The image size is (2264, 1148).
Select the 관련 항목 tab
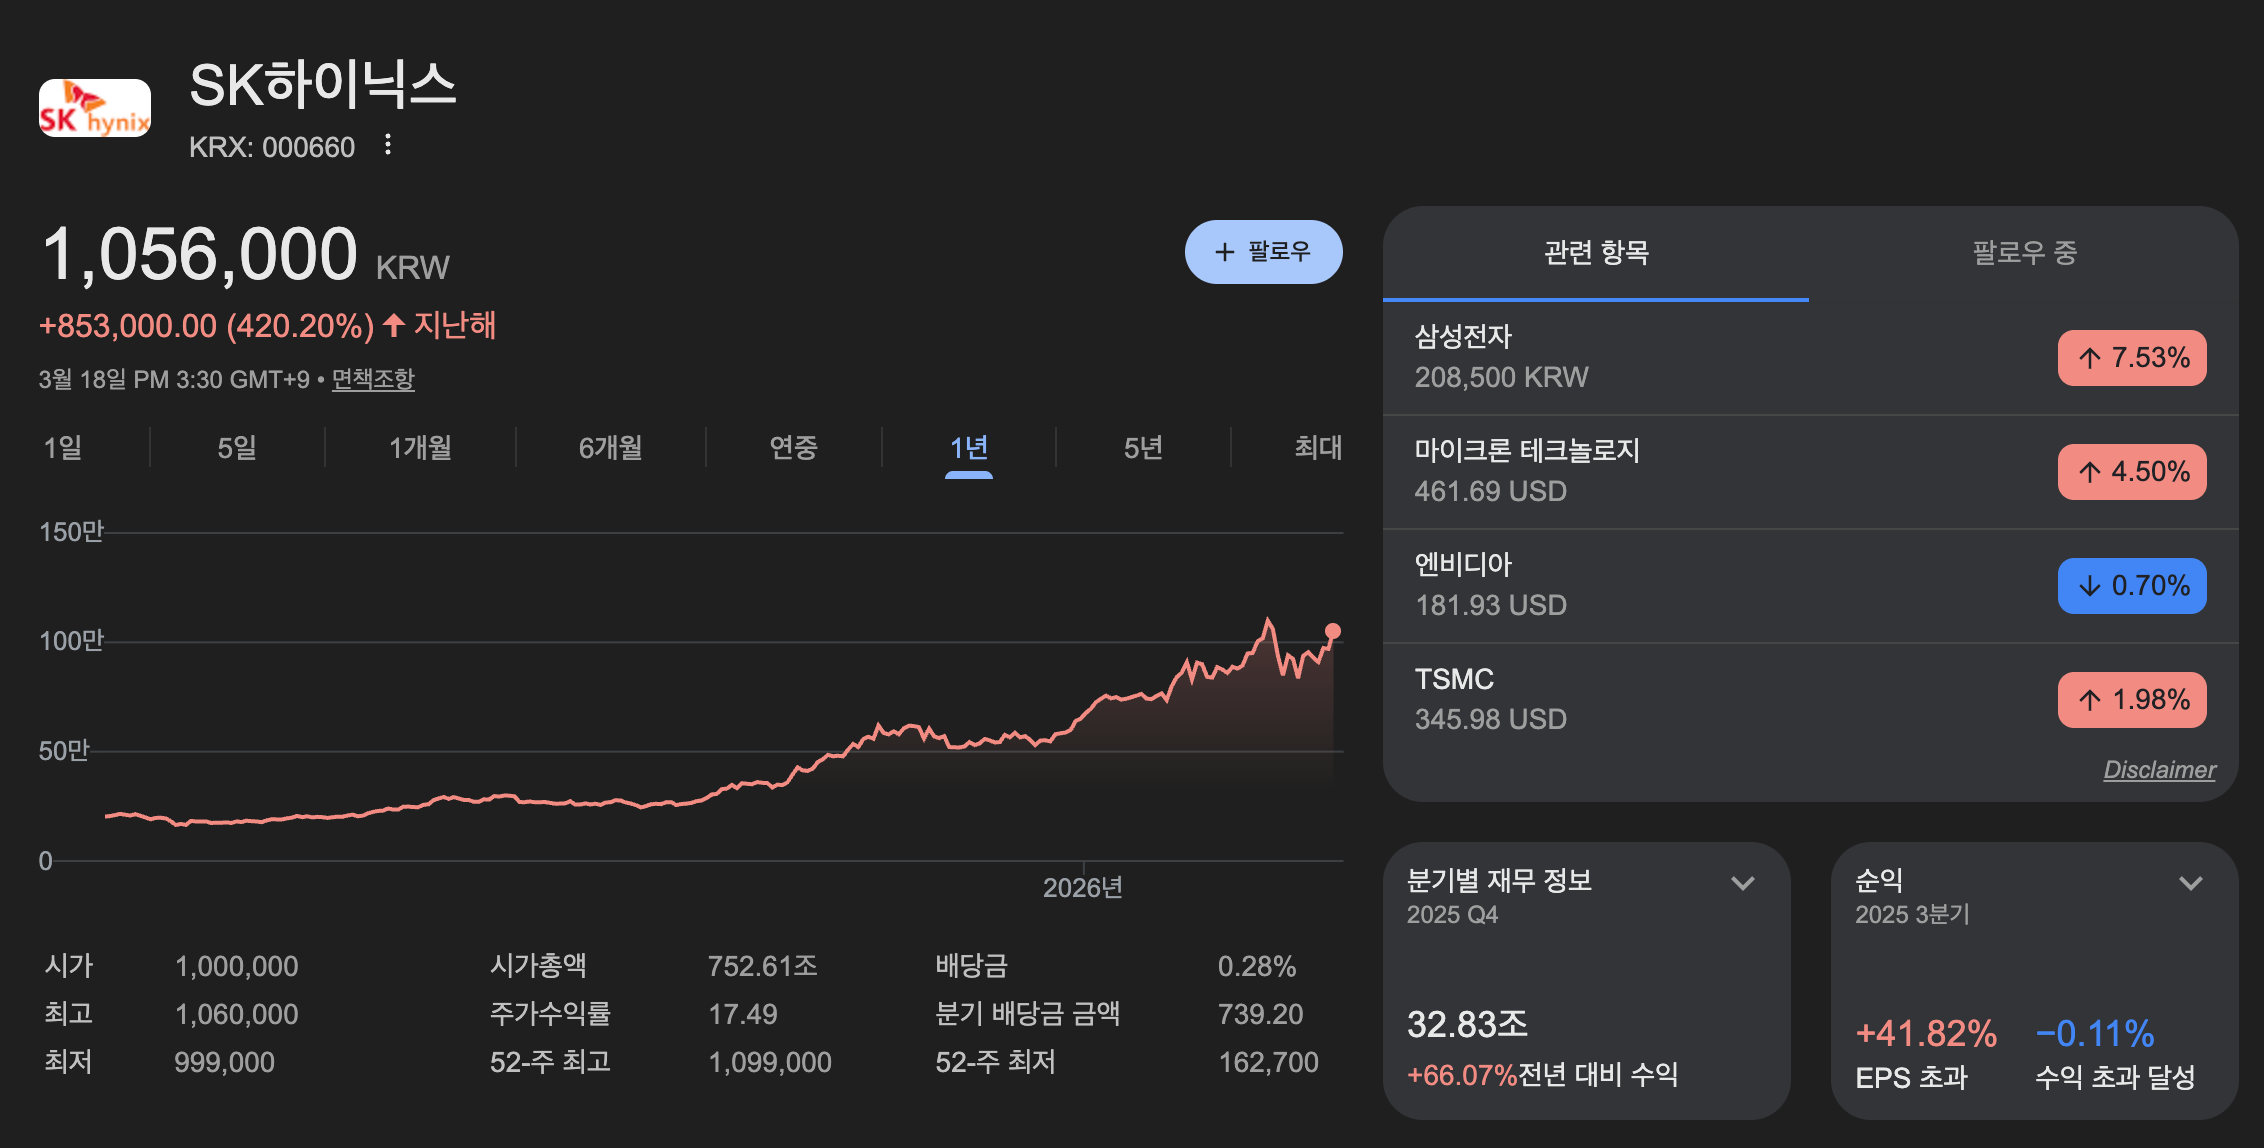pyautogui.click(x=1596, y=253)
